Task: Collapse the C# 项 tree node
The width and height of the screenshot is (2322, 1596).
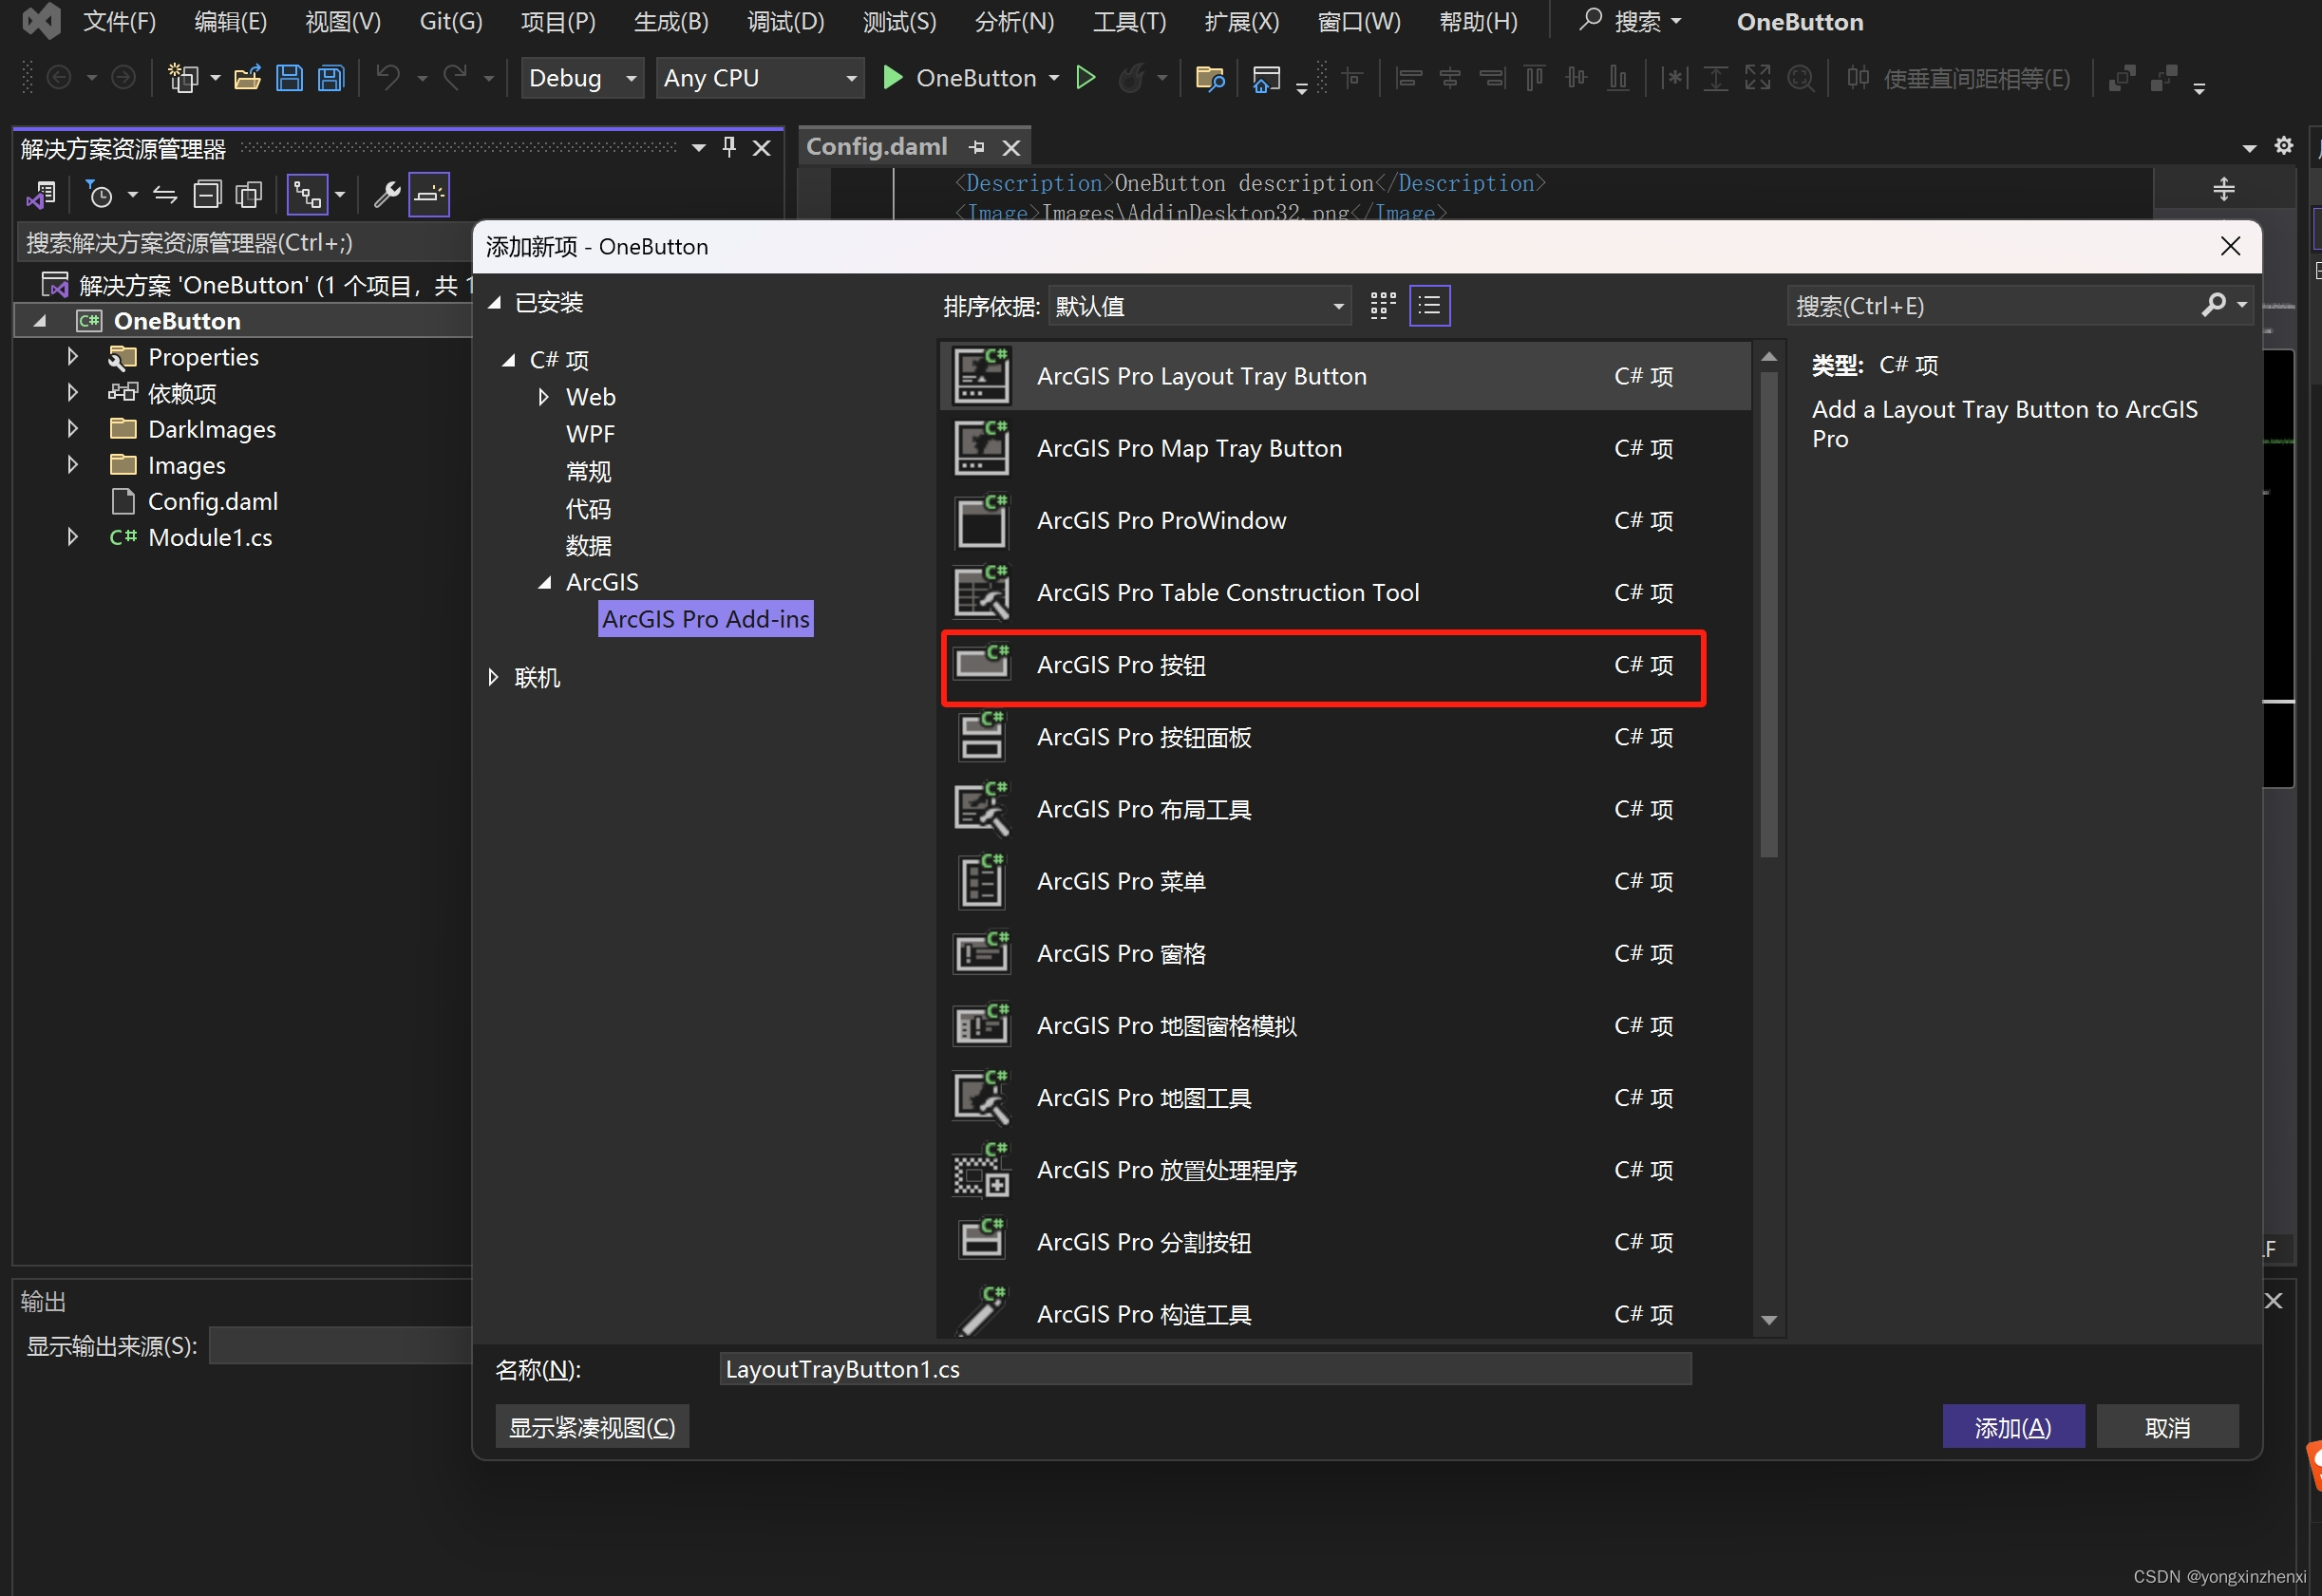Action: [x=509, y=360]
